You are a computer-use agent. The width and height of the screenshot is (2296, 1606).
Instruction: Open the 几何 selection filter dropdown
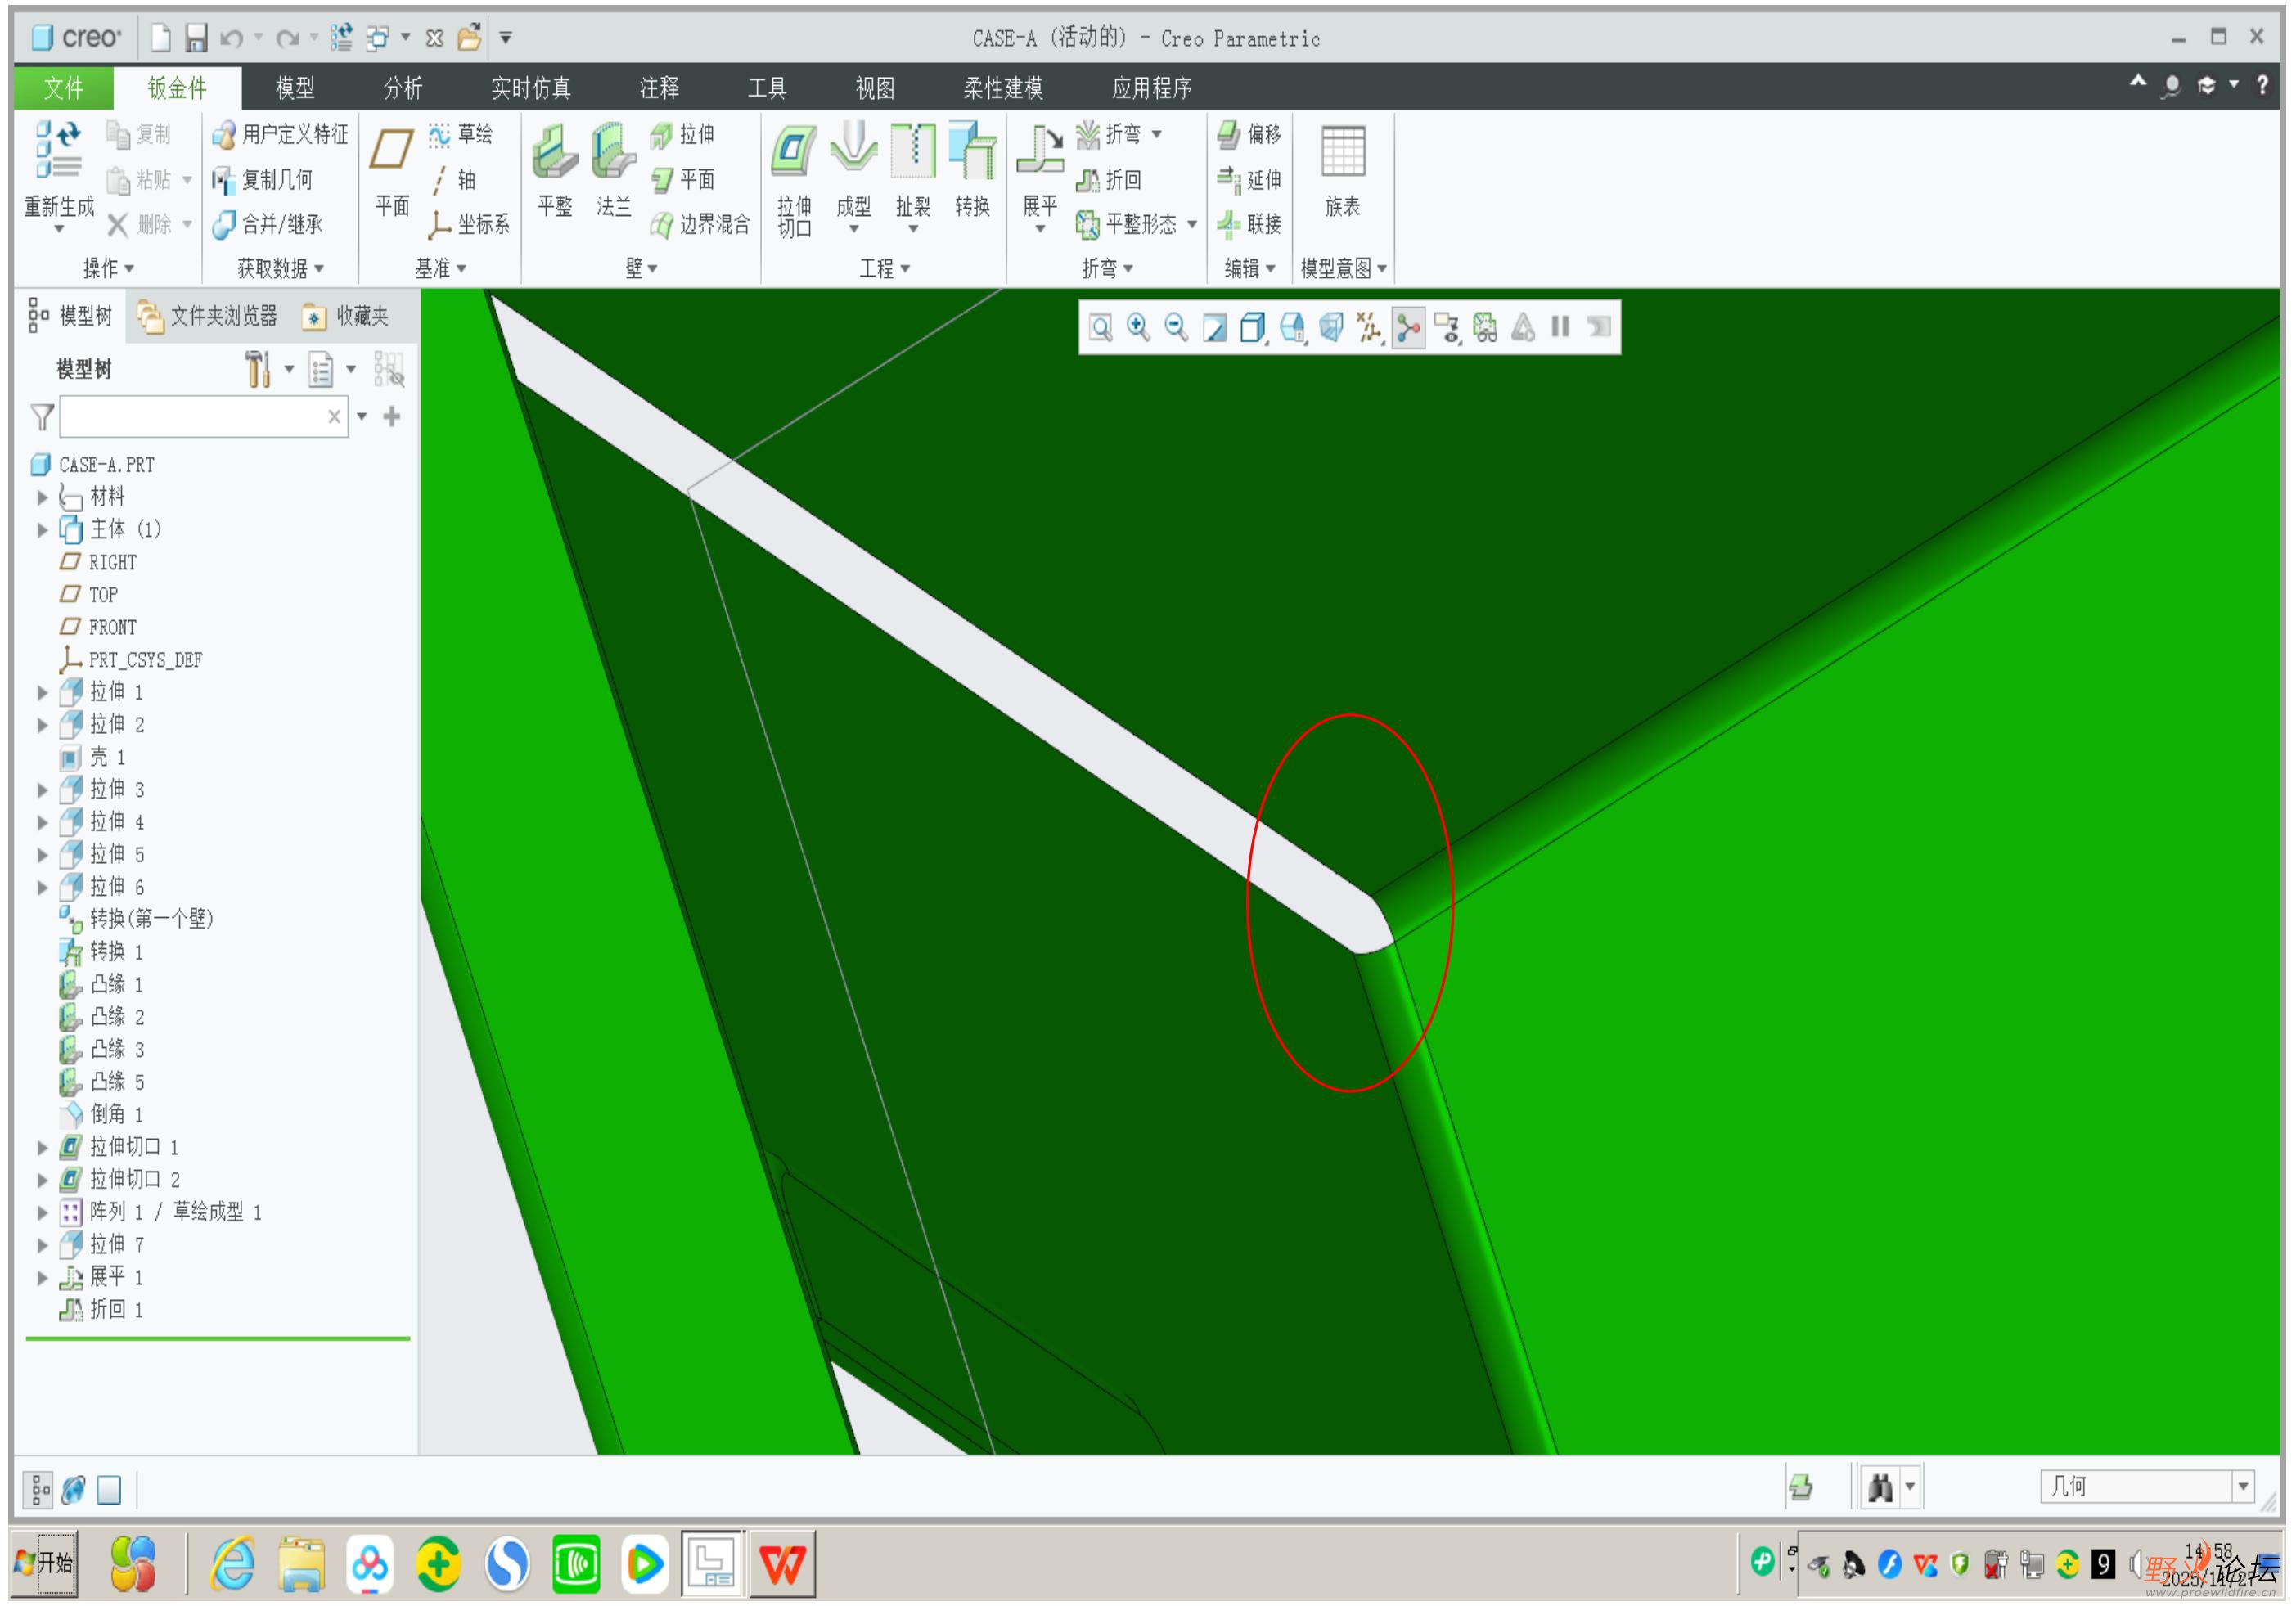pyautogui.click(x=2242, y=1486)
